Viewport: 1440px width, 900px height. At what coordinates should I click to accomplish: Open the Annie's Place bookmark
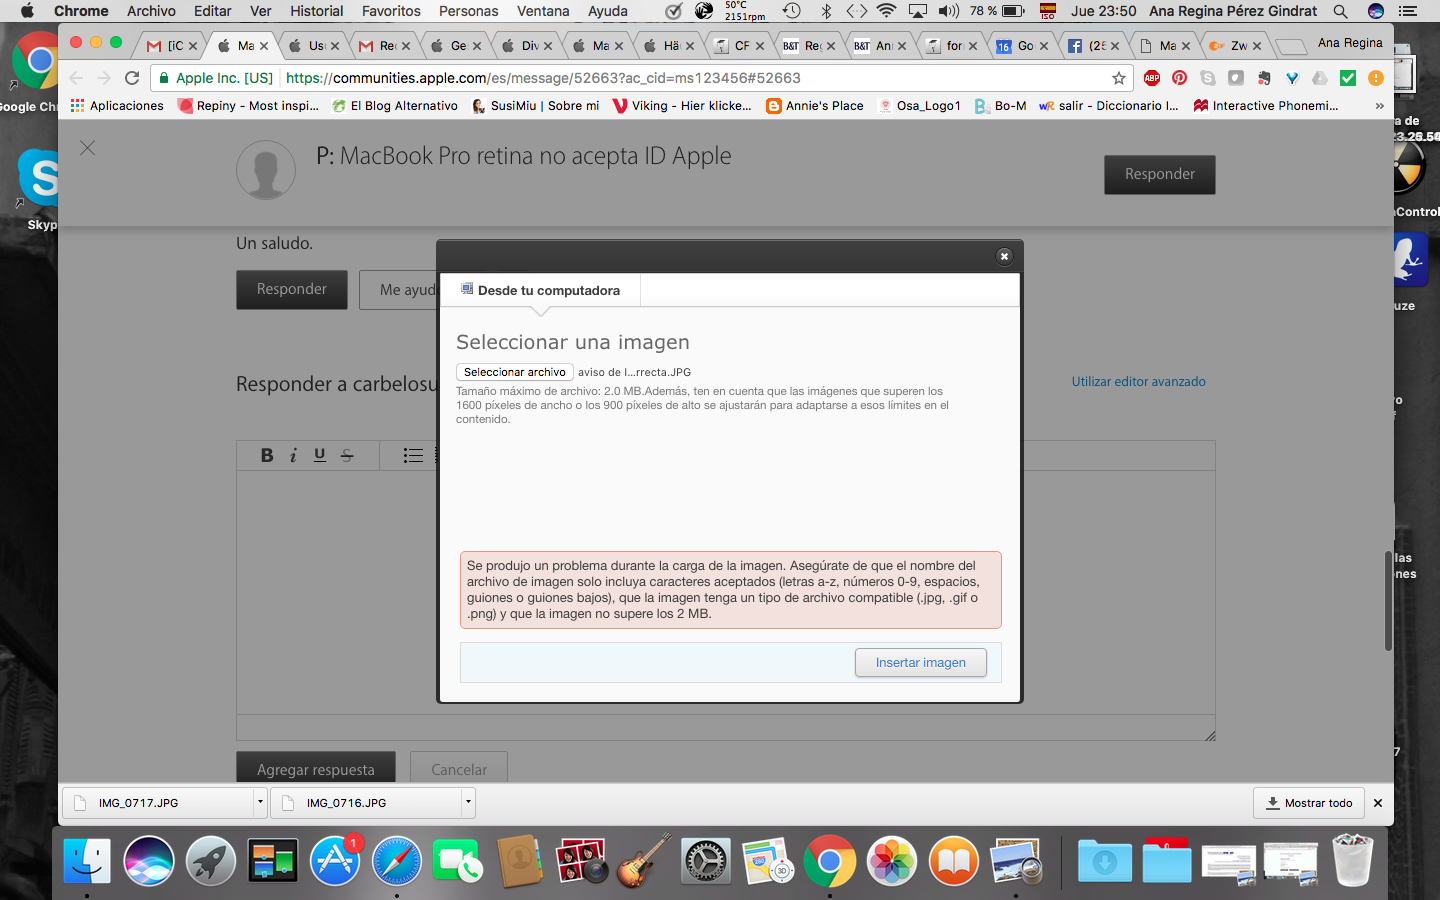(x=815, y=105)
